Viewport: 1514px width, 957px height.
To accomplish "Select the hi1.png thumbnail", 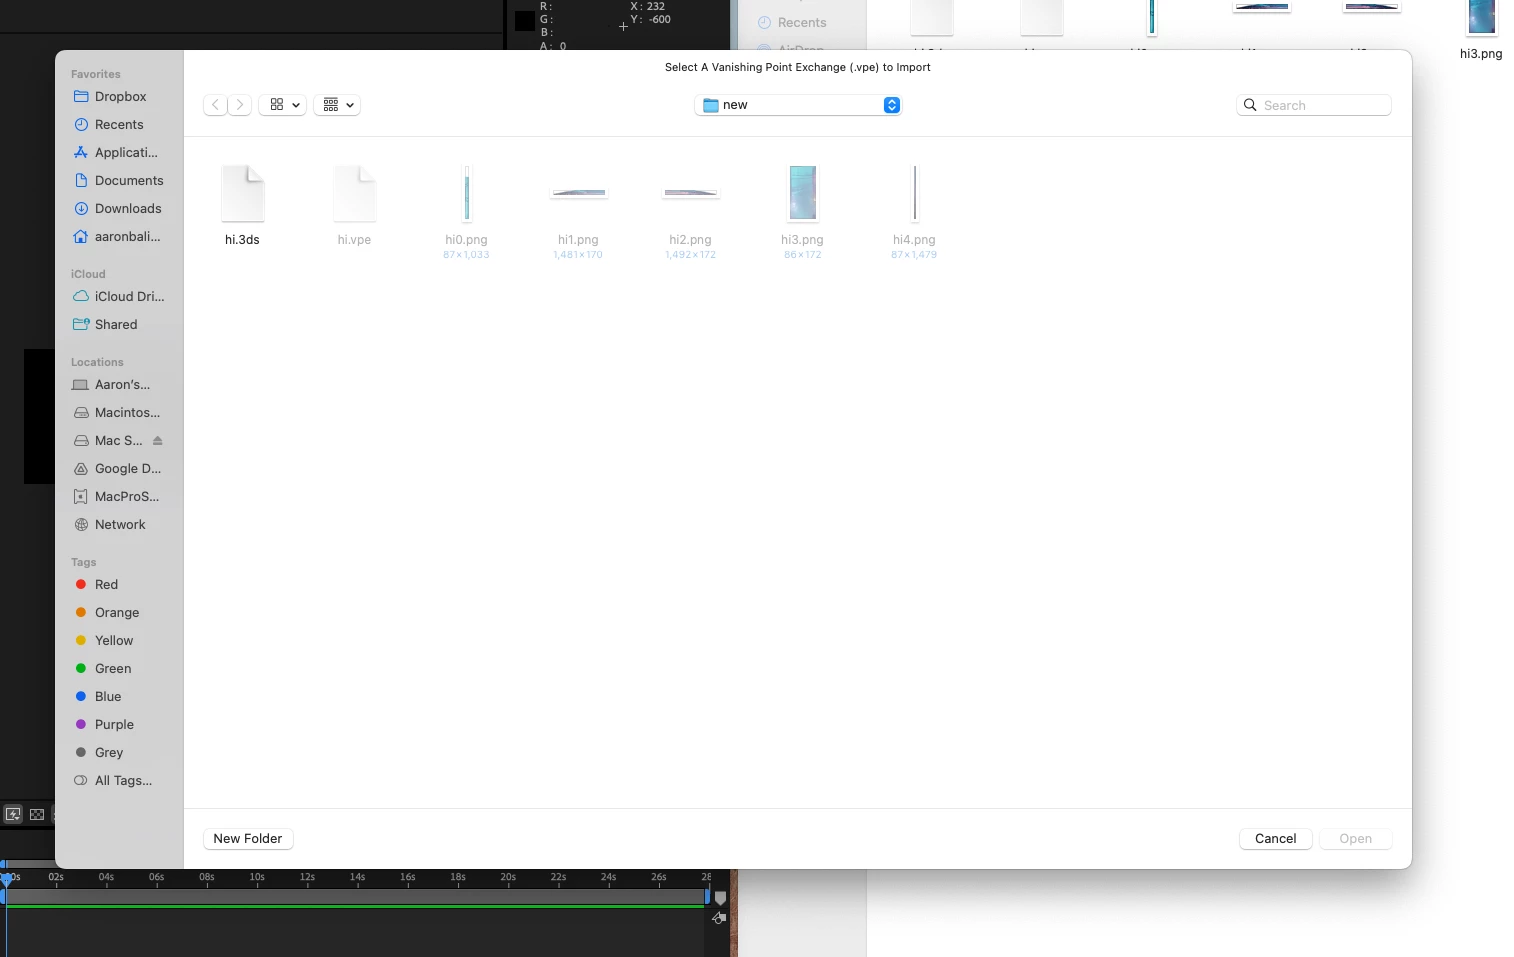I will [x=579, y=193].
